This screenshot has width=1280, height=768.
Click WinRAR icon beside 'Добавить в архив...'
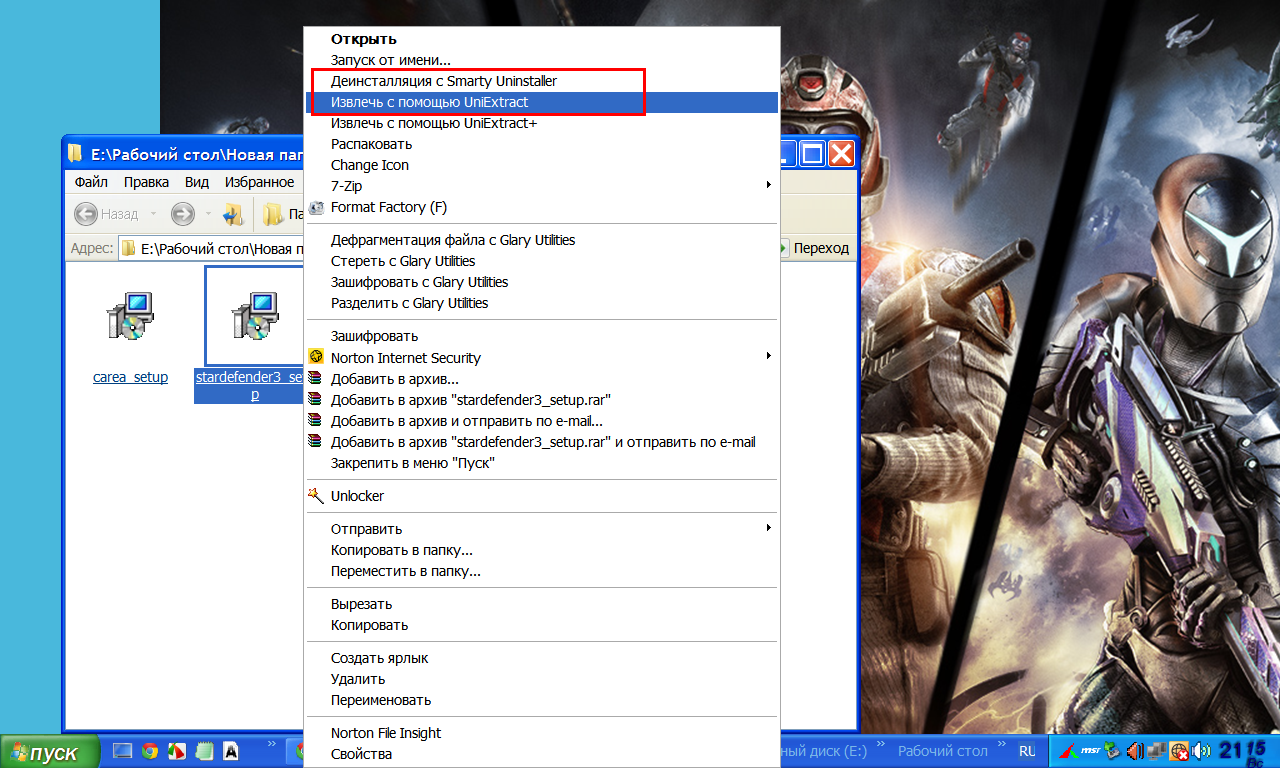tap(316, 378)
